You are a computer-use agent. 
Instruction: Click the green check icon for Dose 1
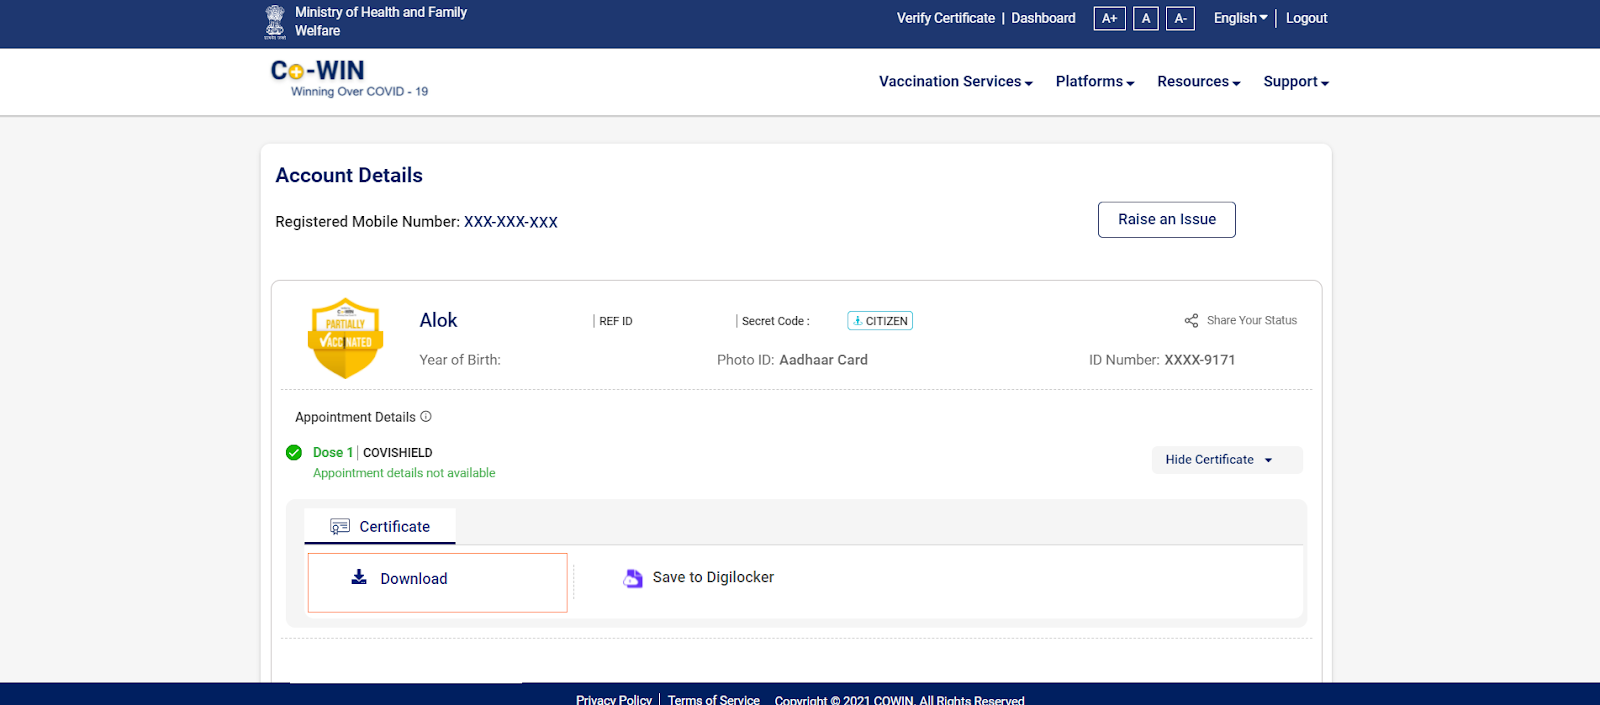click(x=294, y=452)
